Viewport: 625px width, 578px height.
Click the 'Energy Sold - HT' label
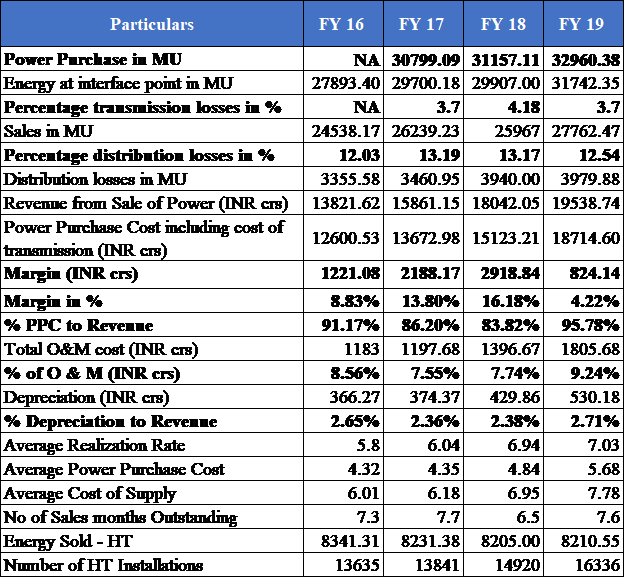pos(68,541)
